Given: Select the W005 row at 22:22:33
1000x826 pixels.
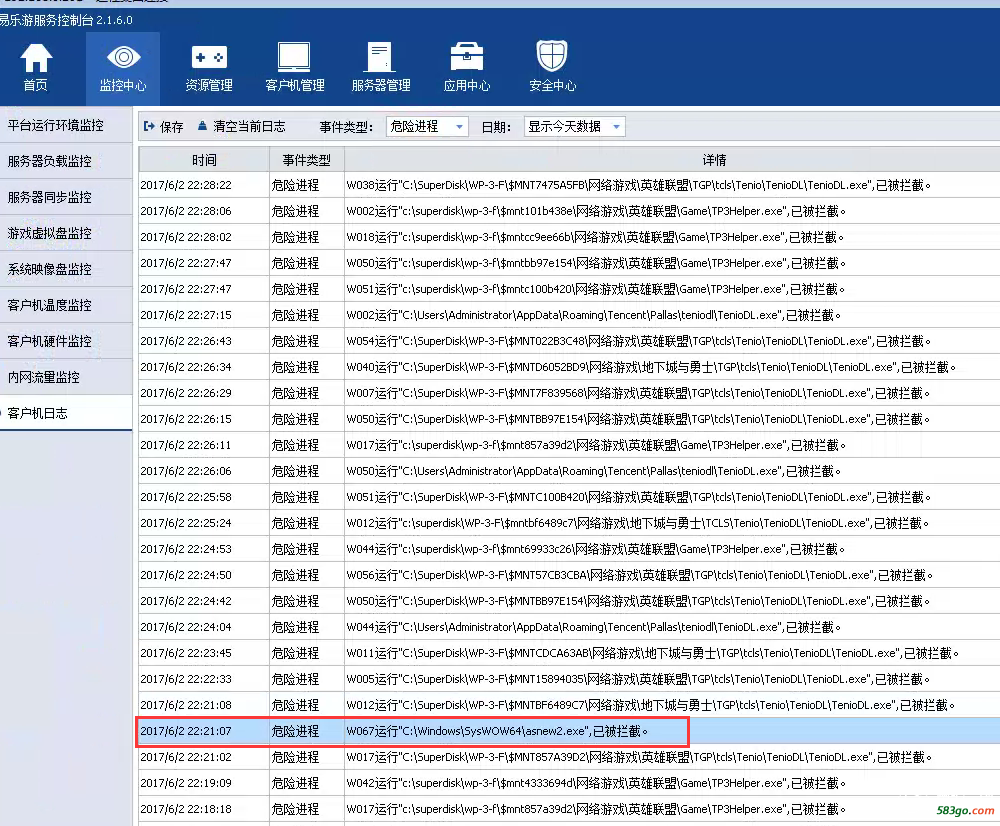Looking at the screenshot, I should coord(569,679).
